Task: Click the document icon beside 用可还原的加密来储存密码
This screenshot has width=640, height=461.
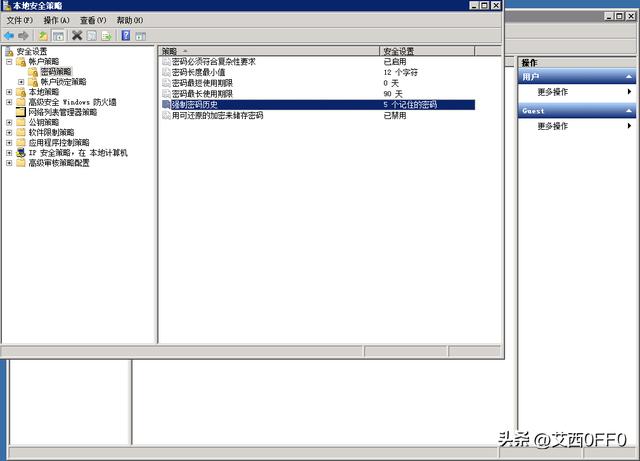Action: click(x=166, y=116)
